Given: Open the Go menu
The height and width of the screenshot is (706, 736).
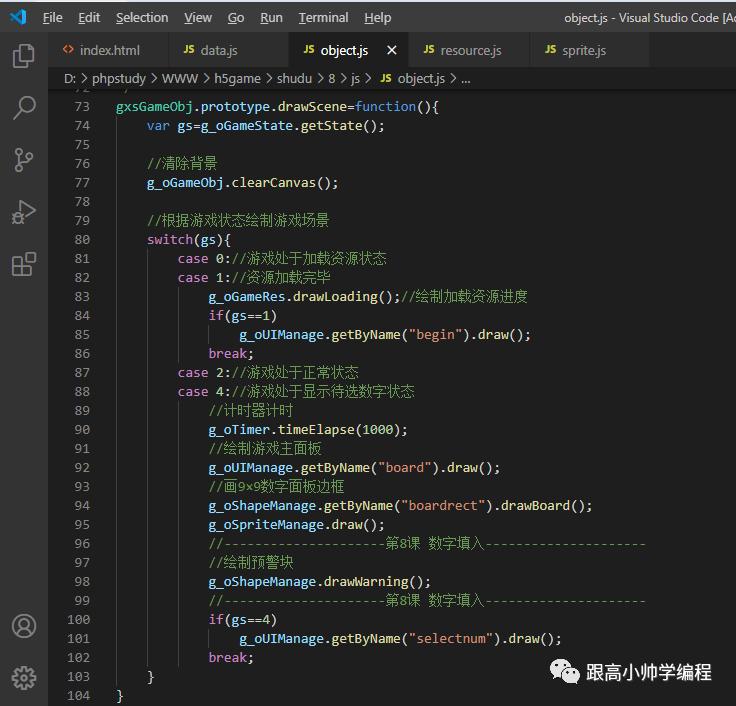Looking at the screenshot, I should pyautogui.click(x=236, y=18).
